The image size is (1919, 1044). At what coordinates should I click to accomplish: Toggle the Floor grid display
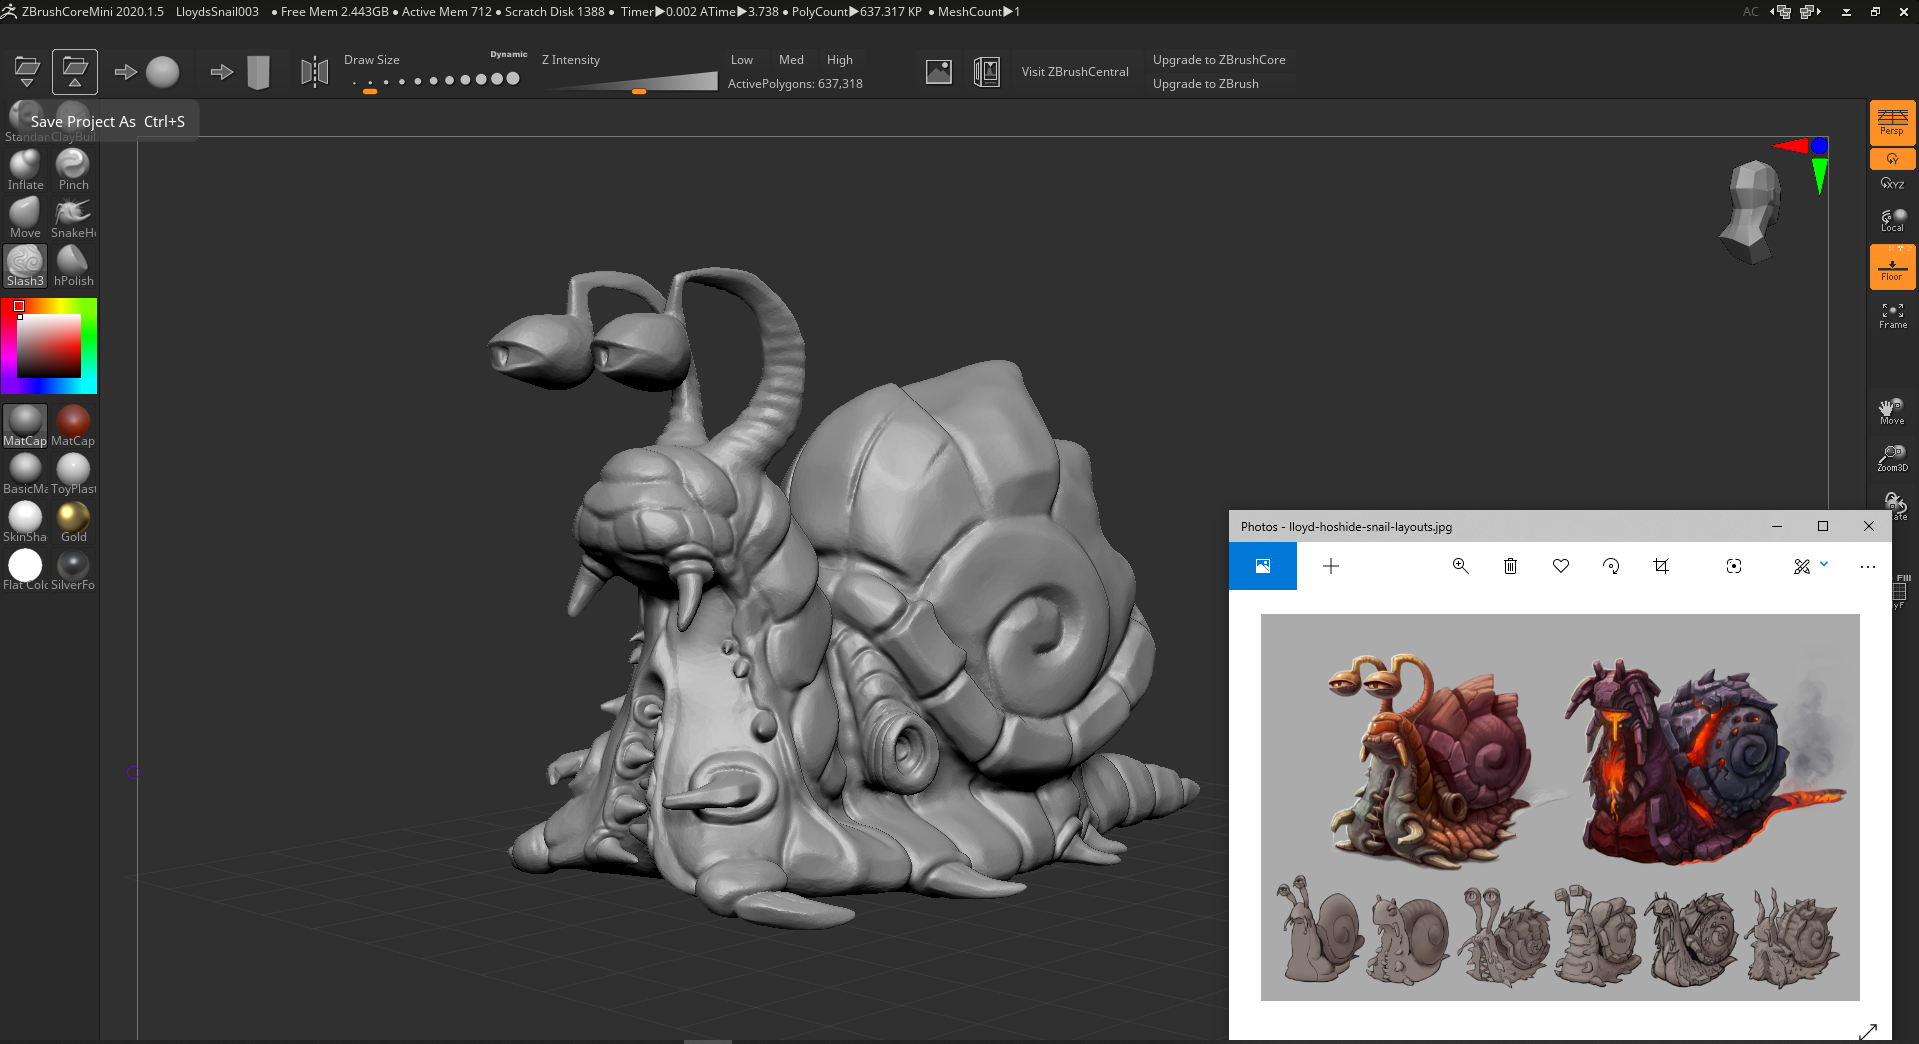[x=1892, y=268]
